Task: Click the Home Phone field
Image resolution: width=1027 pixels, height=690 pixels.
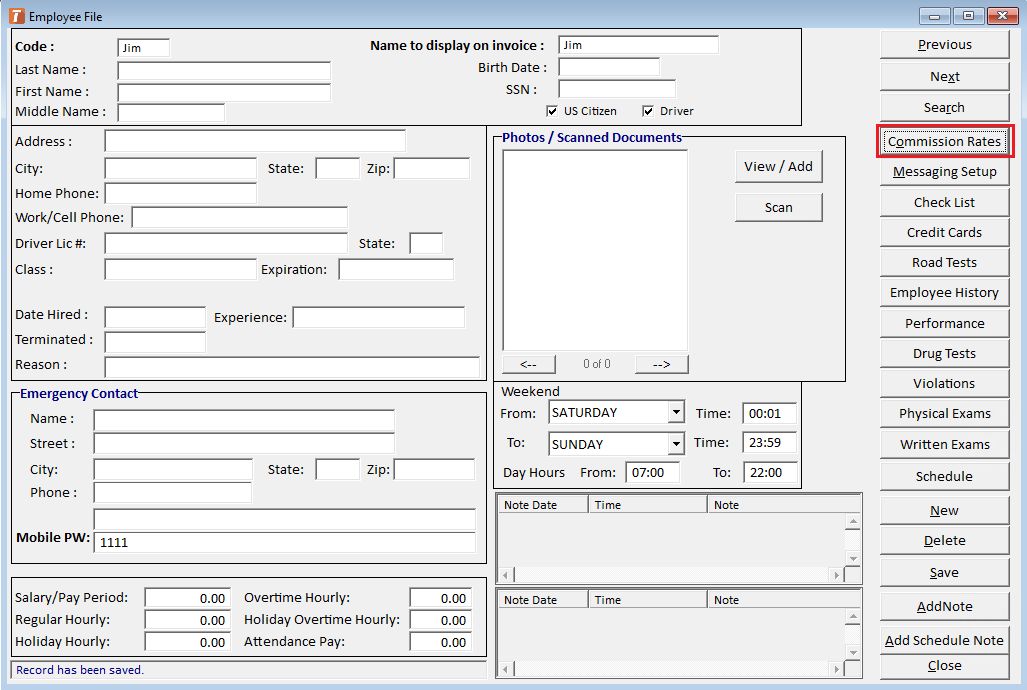Action: [x=181, y=193]
